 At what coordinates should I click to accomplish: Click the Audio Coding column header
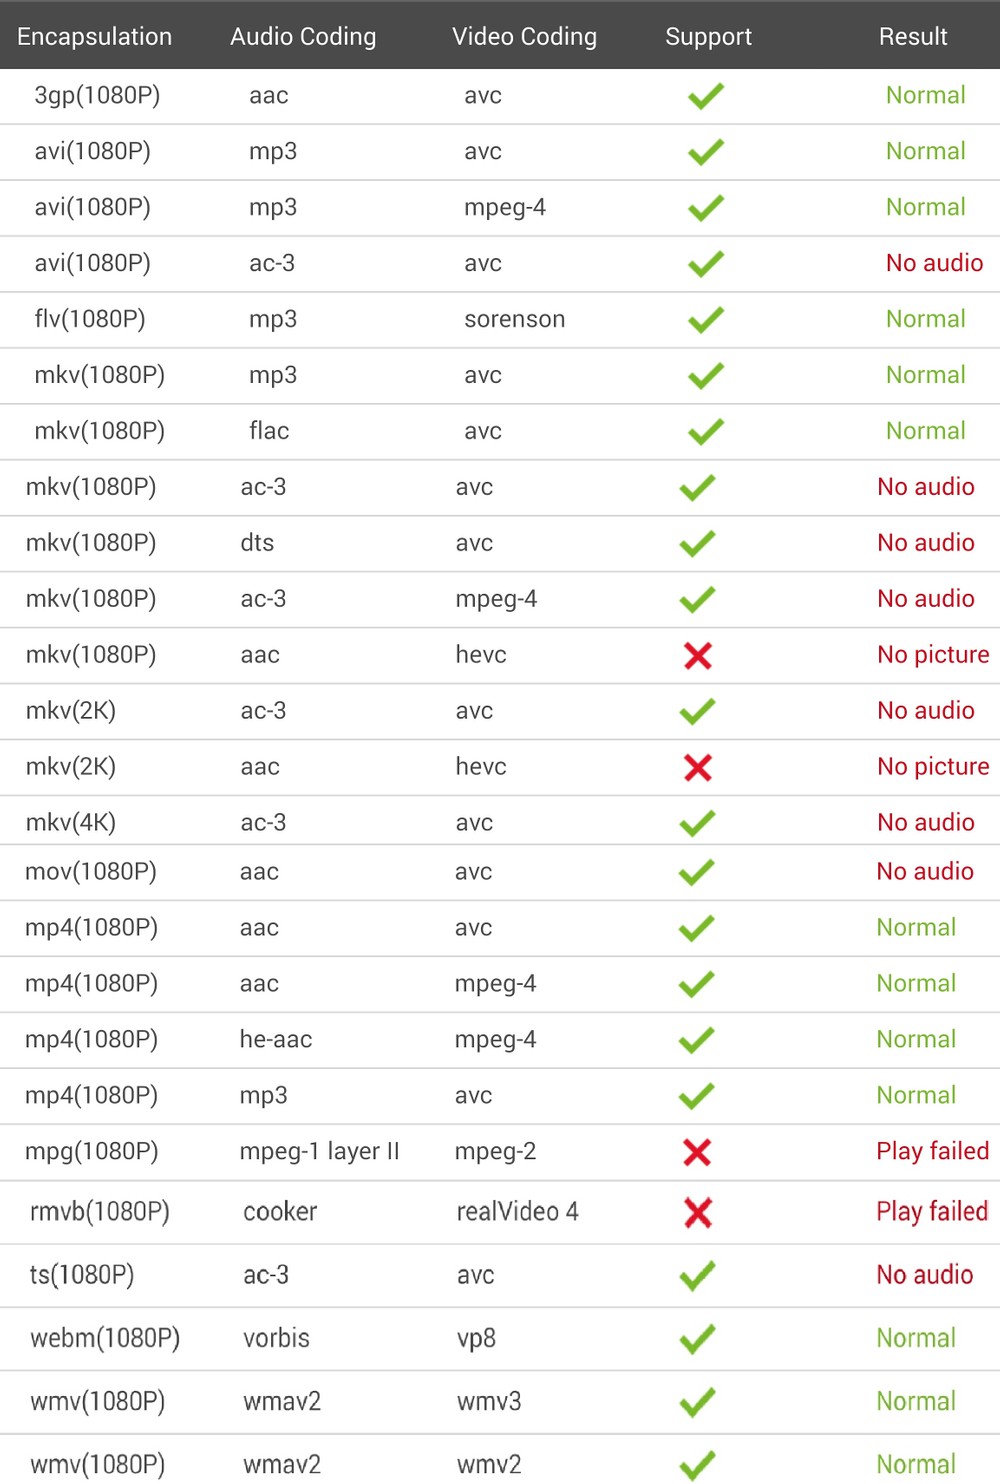click(303, 37)
